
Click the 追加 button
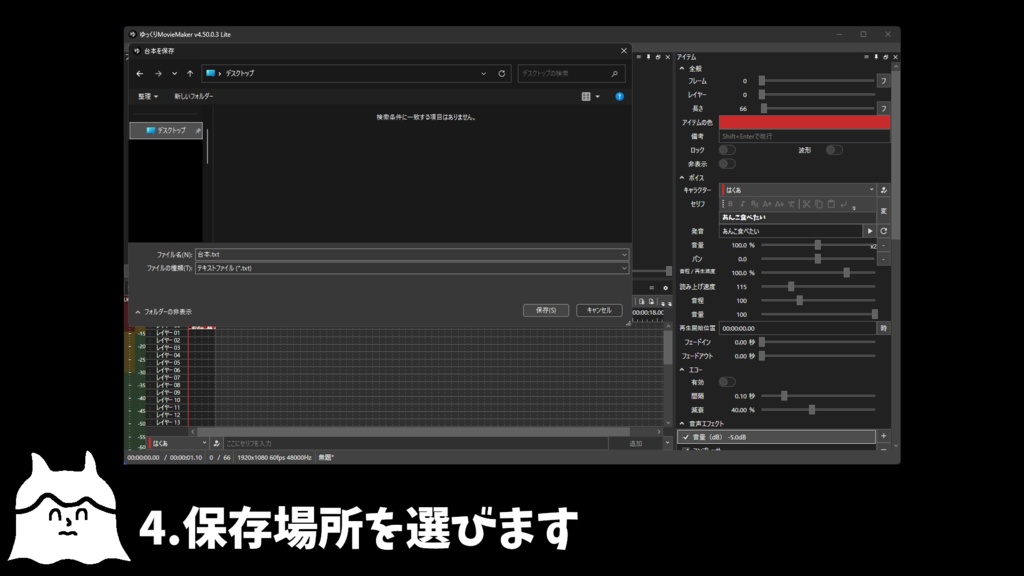pyautogui.click(x=635, y=443)
